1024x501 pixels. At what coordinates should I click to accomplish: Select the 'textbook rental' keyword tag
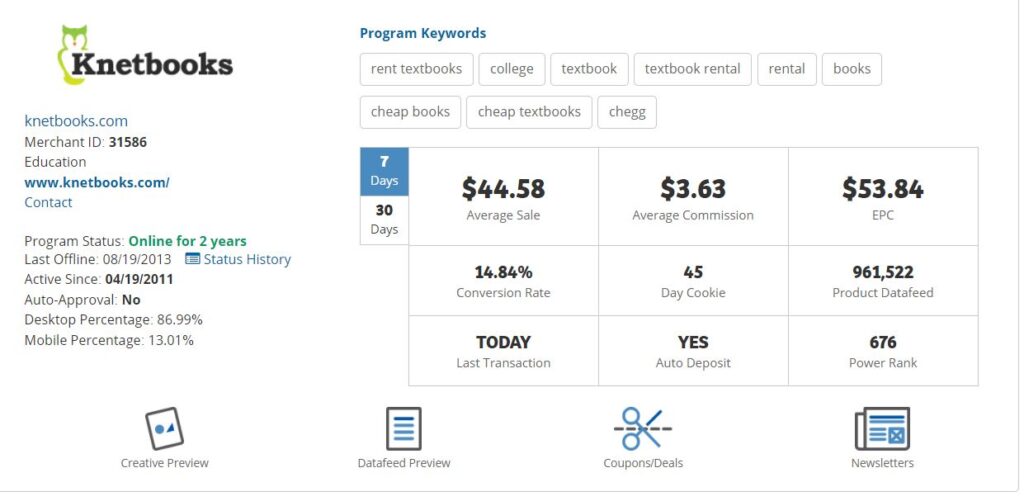(x=692, y=69)
